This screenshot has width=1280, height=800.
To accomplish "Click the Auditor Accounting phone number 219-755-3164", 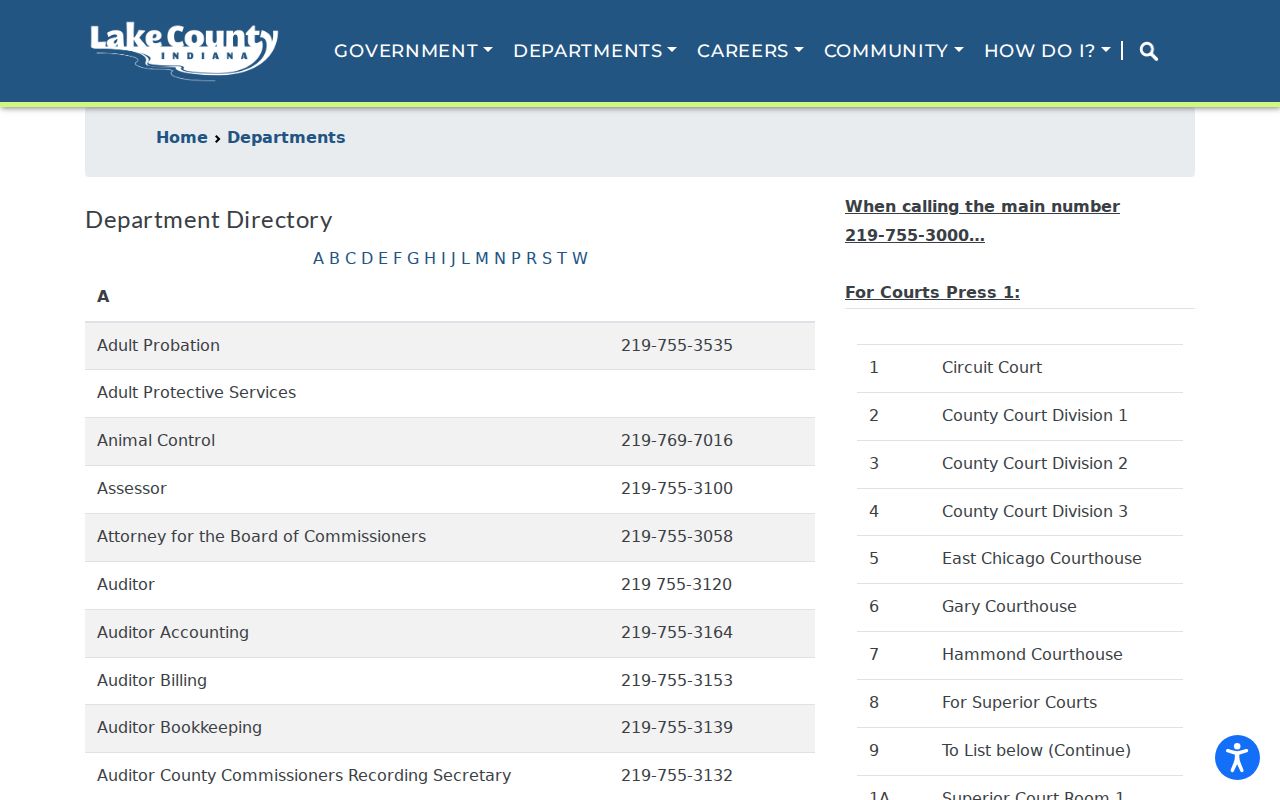I will [677, 633].
